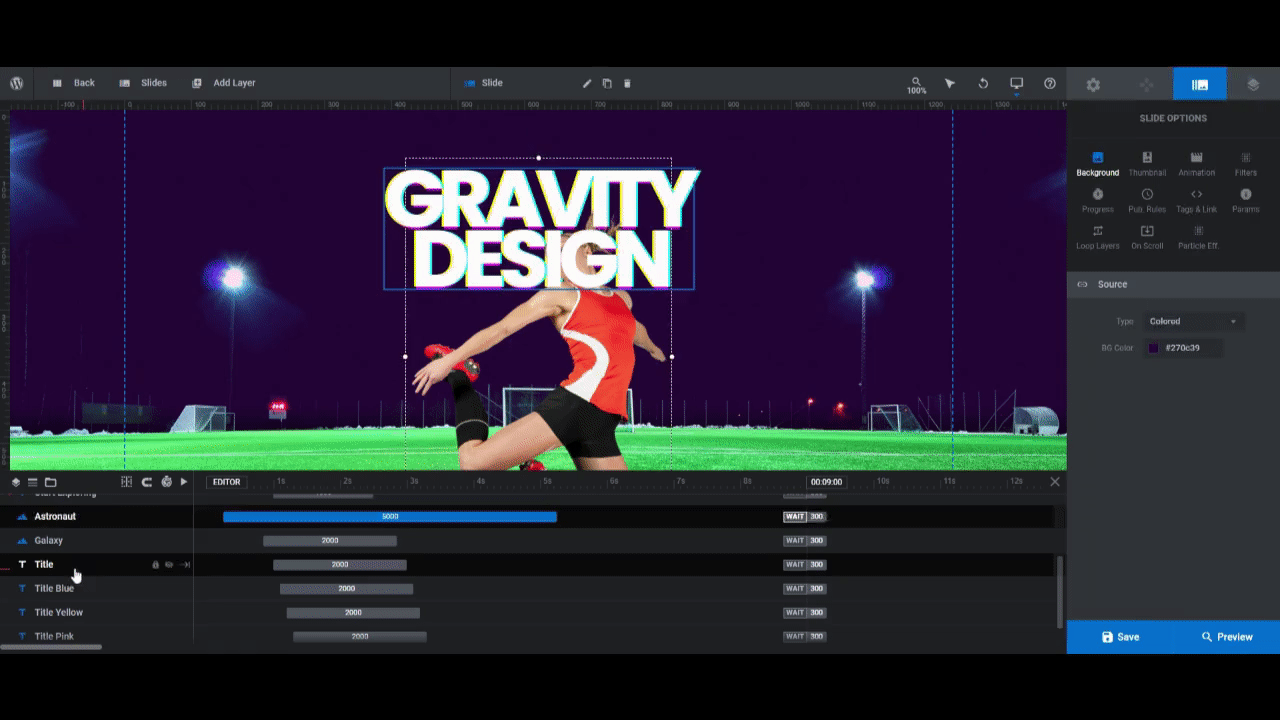Click the Back button
1280x720 pixels.
[x=73, y=83]
